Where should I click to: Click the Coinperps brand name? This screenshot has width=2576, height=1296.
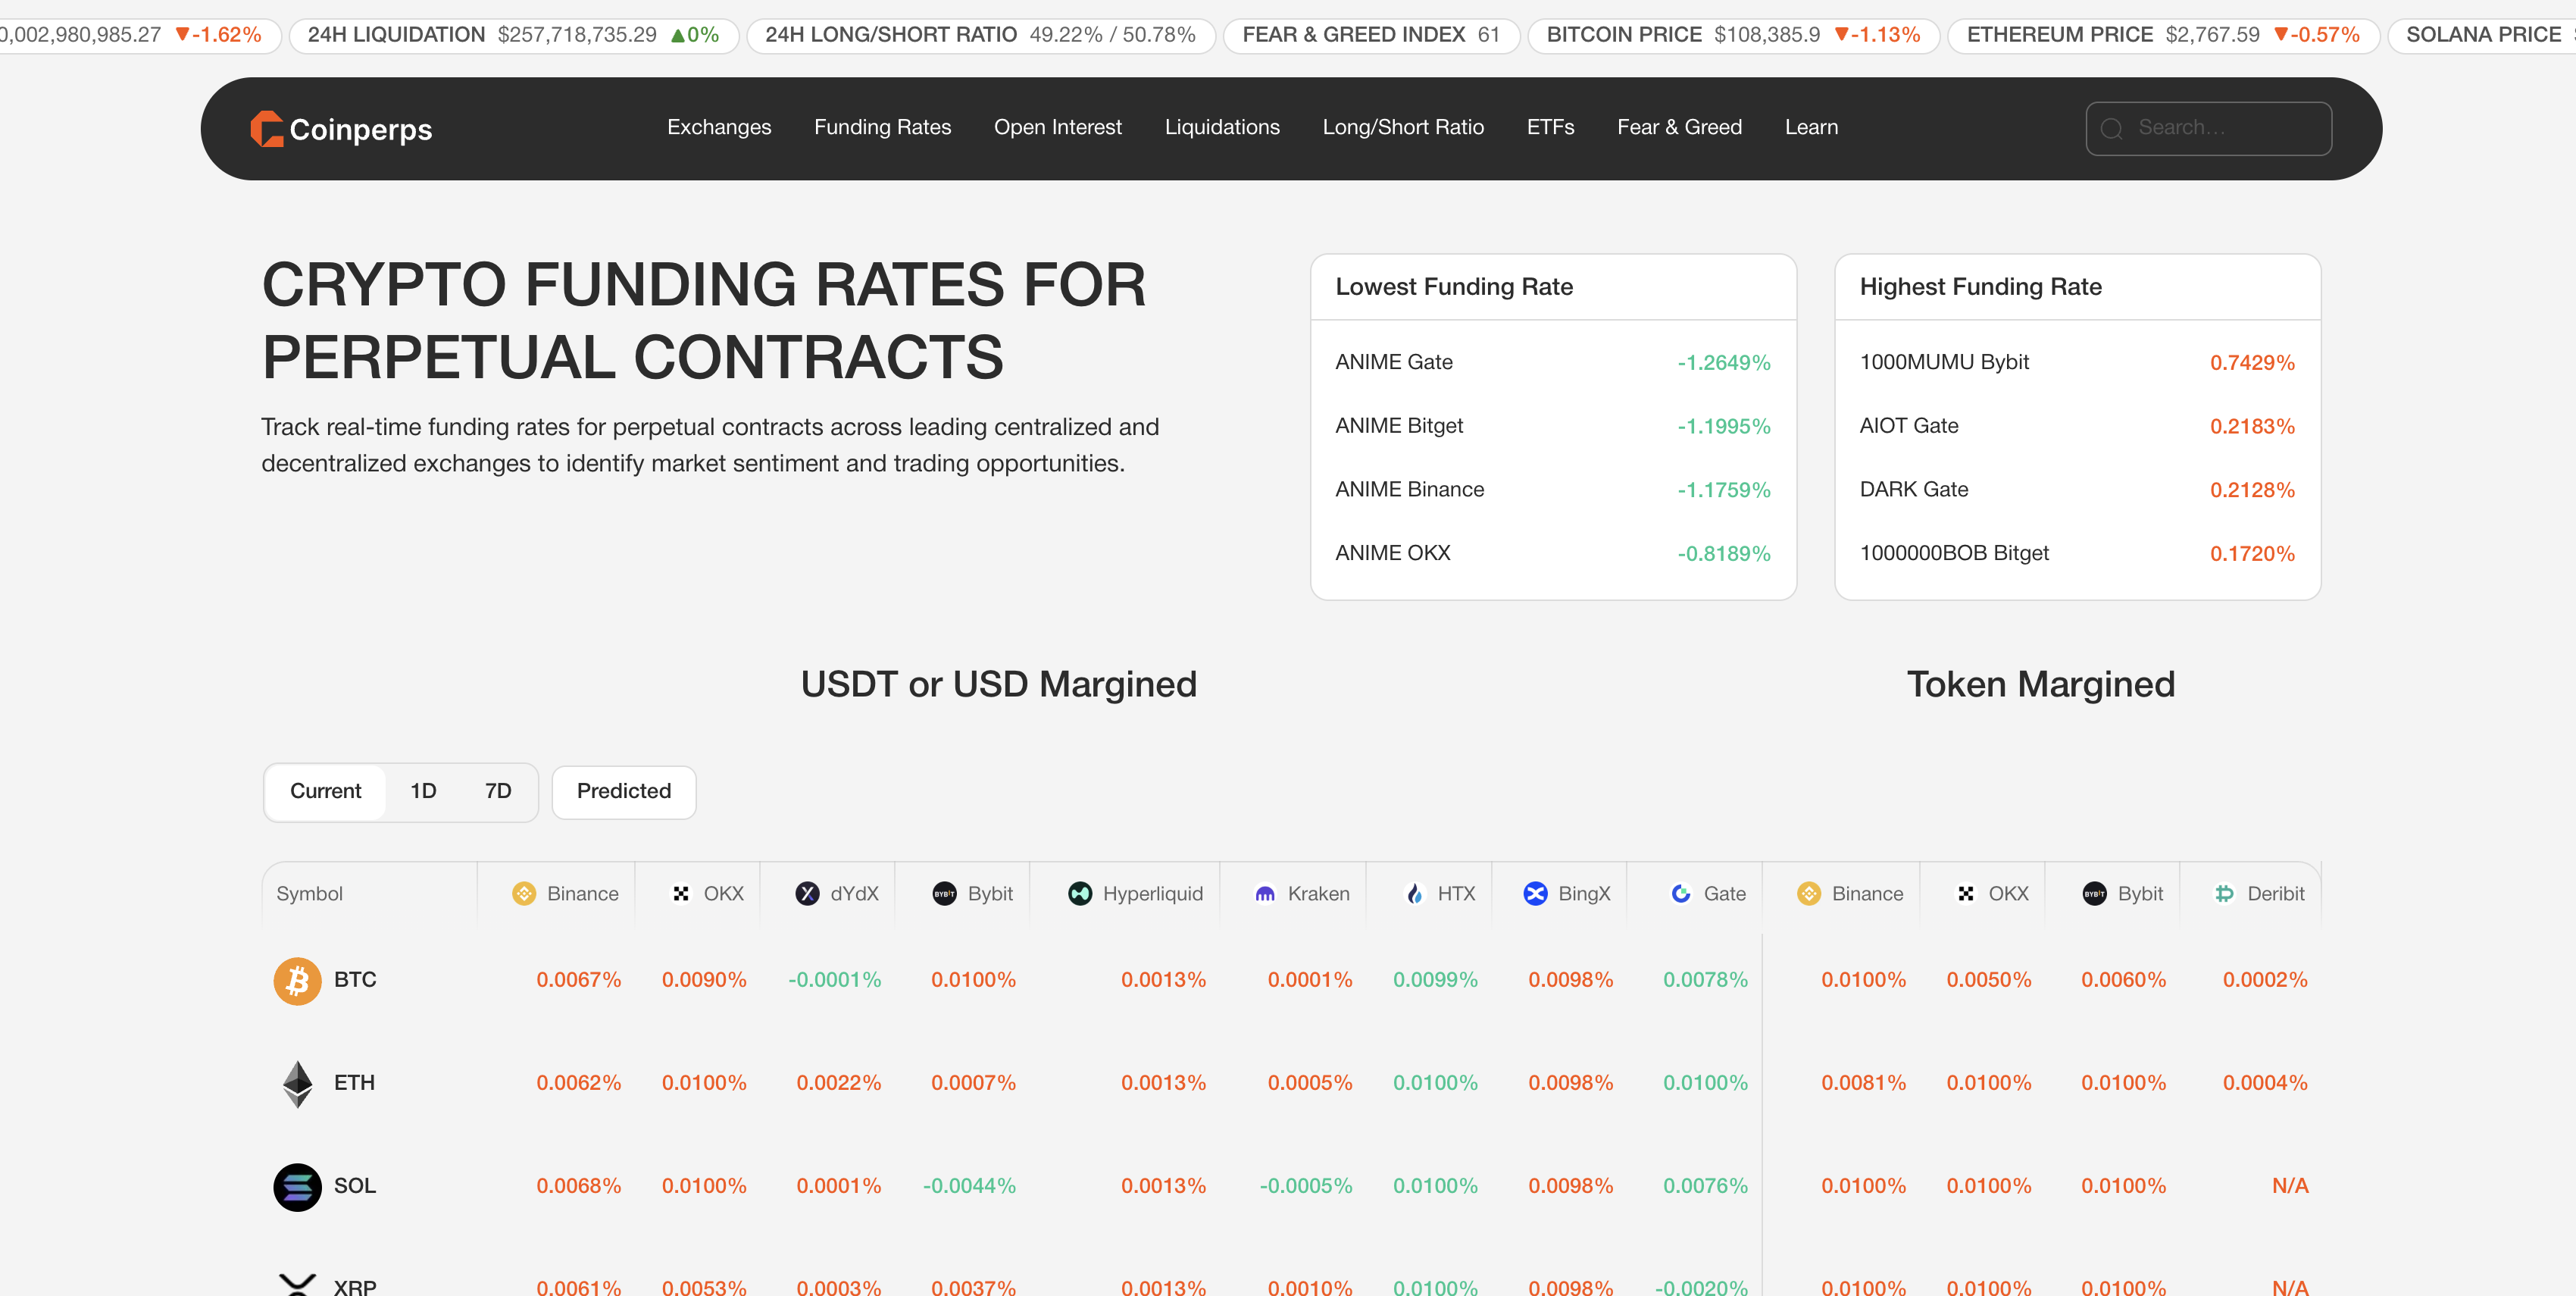click(361, 130)
